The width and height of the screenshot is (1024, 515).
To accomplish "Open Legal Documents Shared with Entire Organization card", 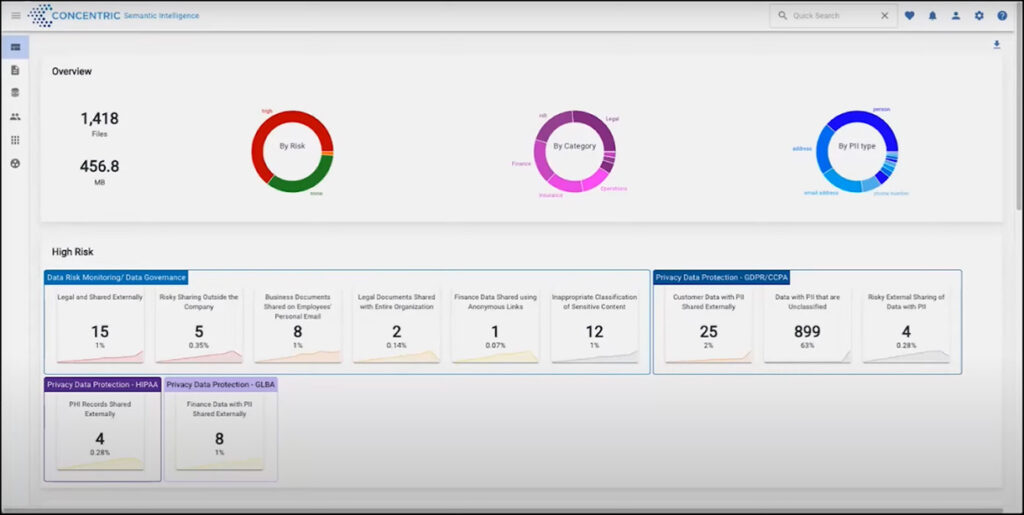I will 396,326.
